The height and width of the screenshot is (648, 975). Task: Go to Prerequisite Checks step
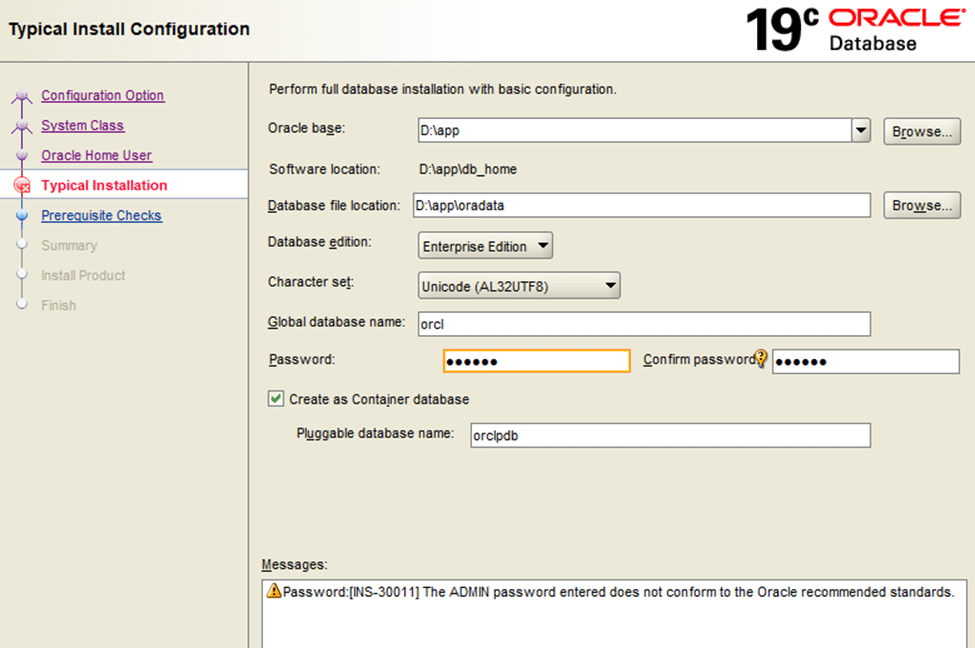(101, 215)
